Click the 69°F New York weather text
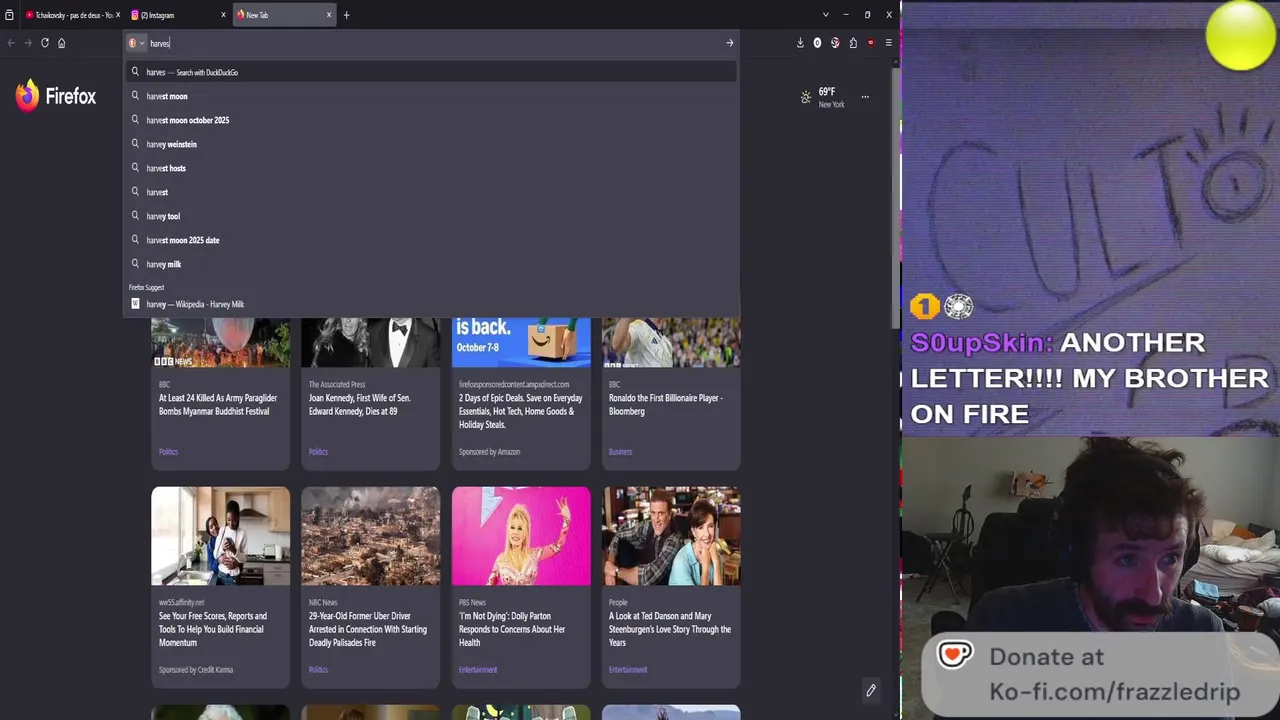The image size is (1280, 720). tap(830, 97)
